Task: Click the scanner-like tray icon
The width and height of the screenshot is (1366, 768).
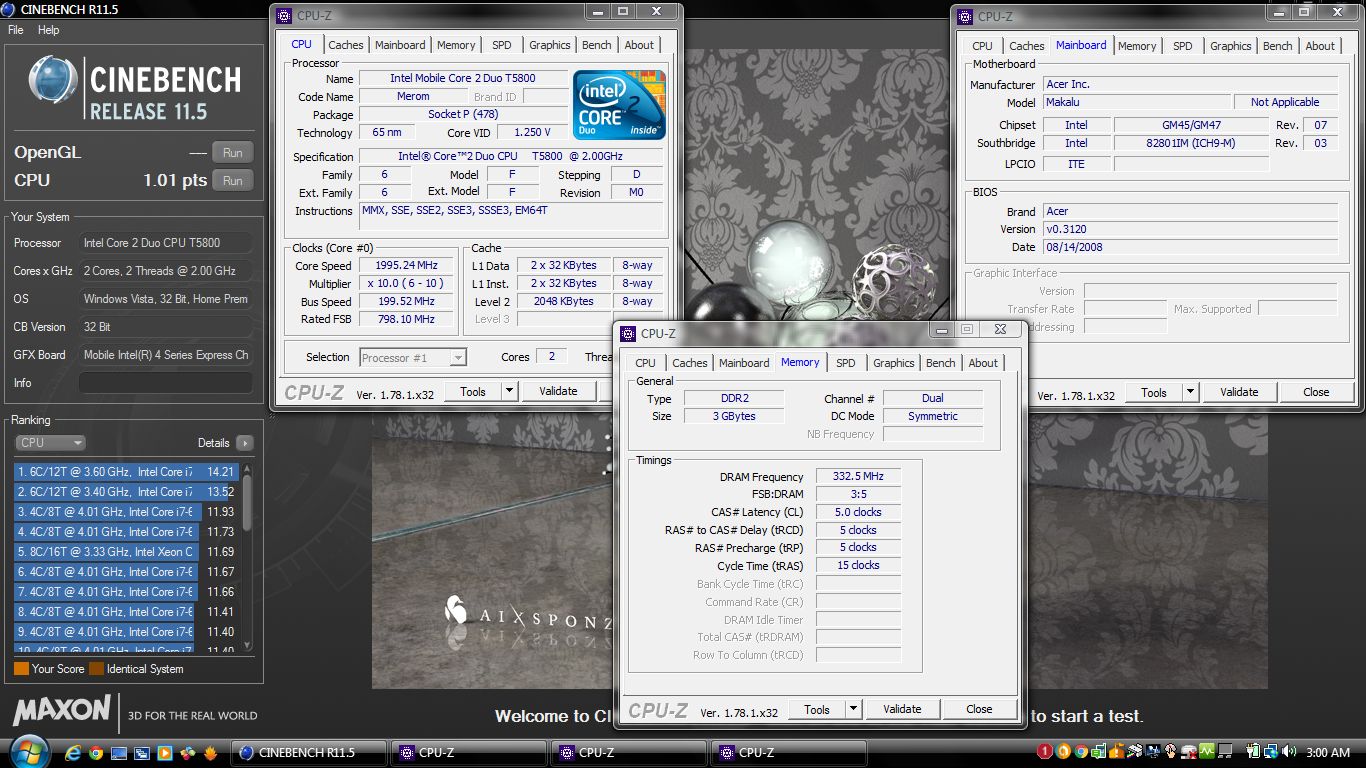Action: tap(1135, 751)
